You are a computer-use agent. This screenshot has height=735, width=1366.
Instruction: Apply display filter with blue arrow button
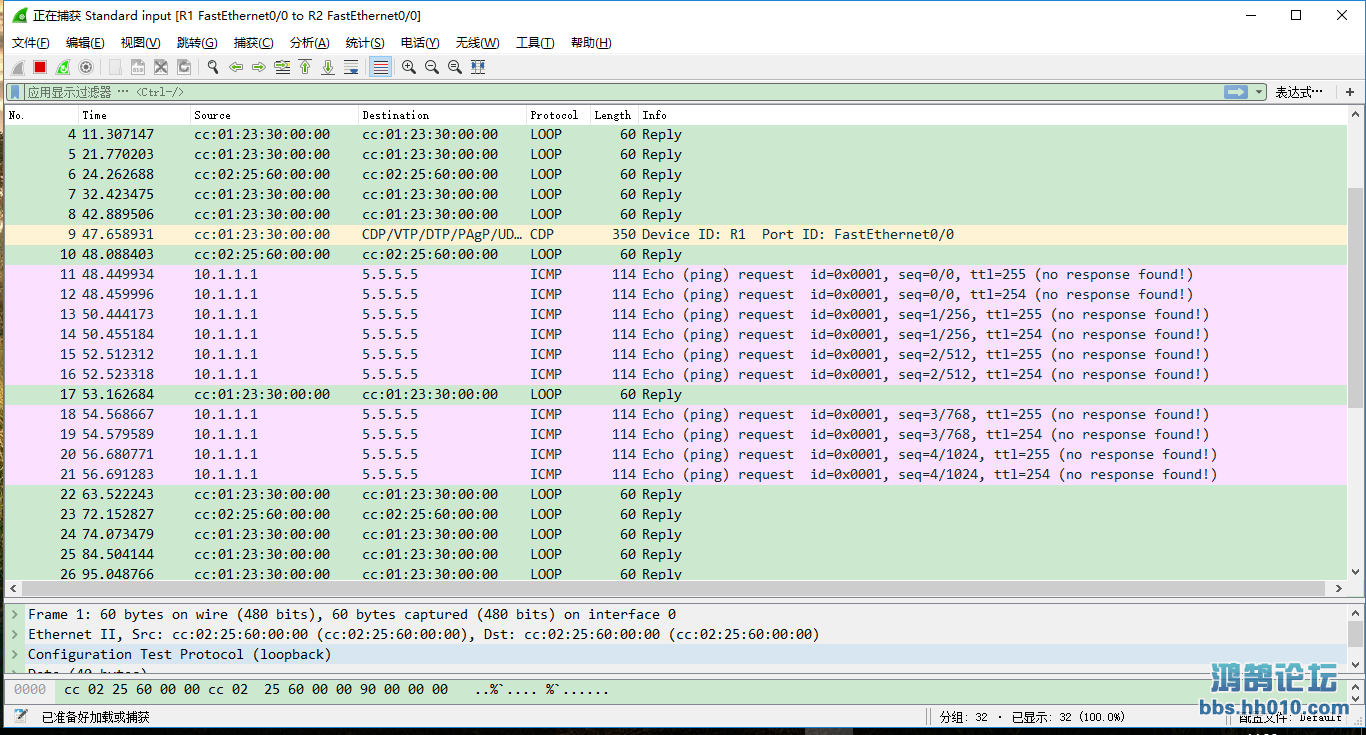(x=1236, y=92)
